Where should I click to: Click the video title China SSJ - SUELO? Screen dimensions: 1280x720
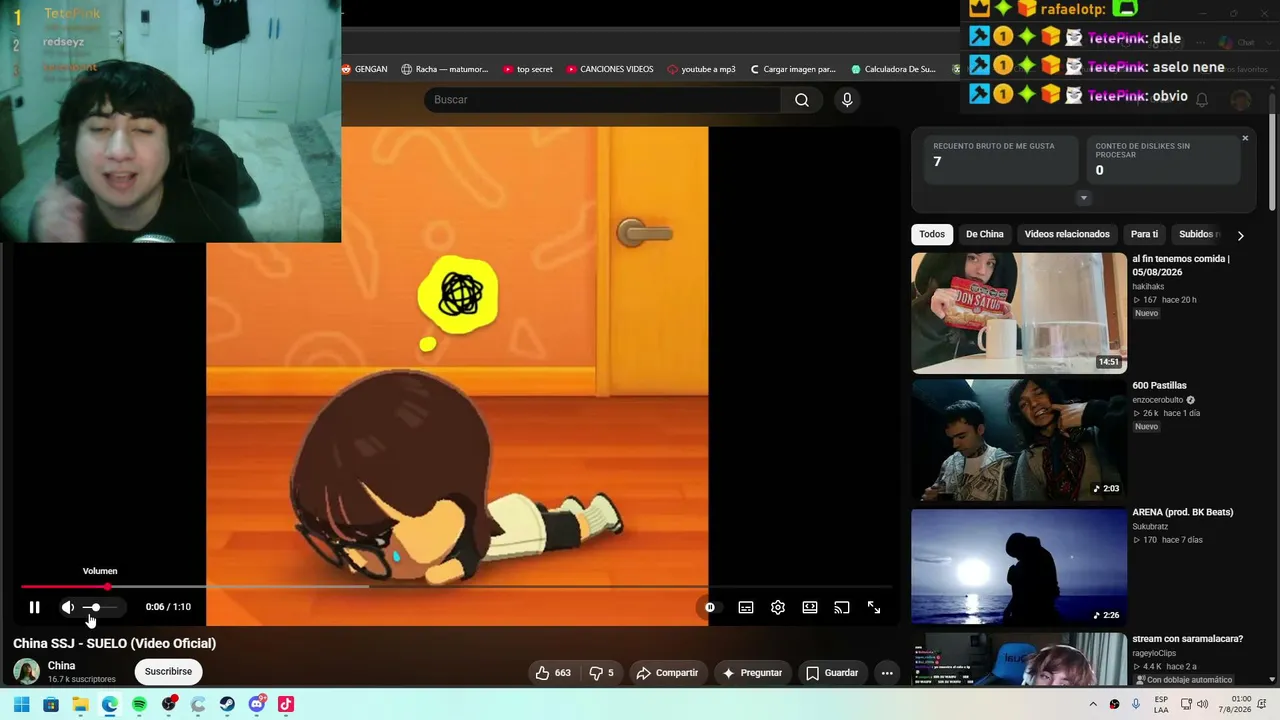point(115,643)
